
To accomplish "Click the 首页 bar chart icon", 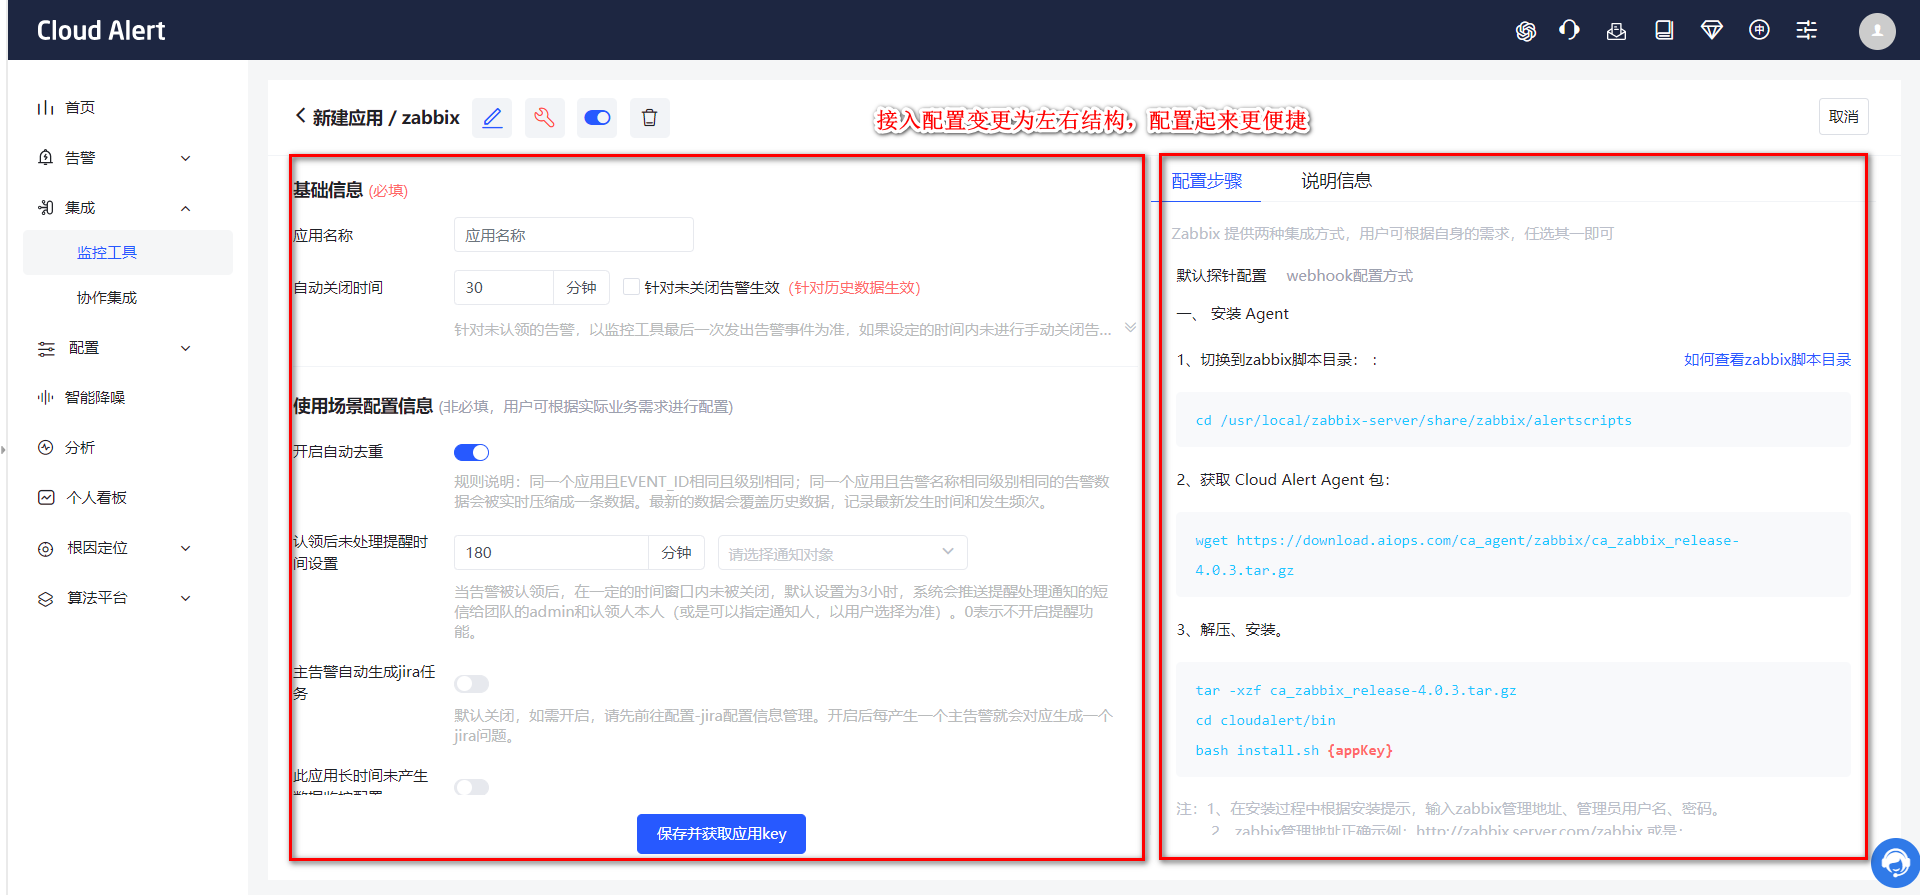I will click(45, 107).
